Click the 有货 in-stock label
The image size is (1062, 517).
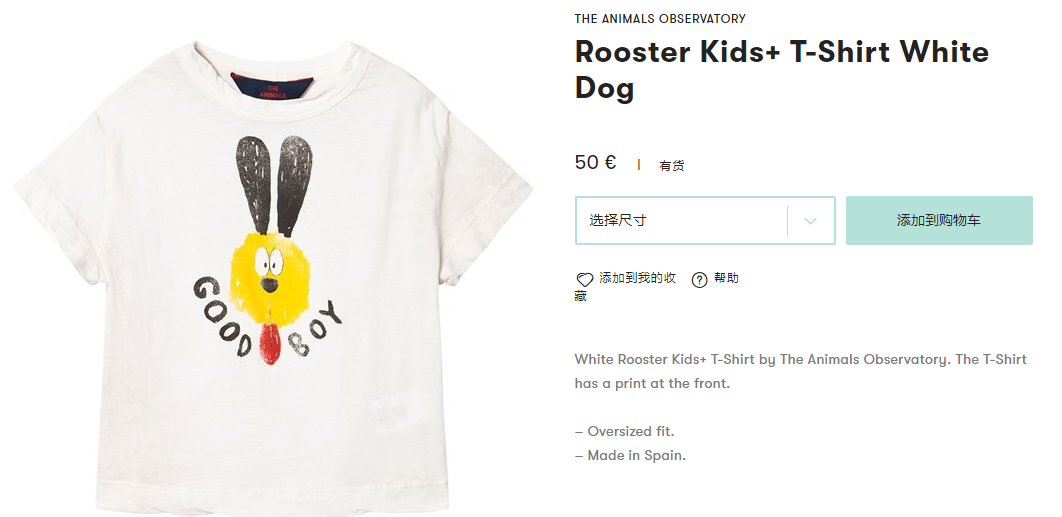tap(672, 165)
